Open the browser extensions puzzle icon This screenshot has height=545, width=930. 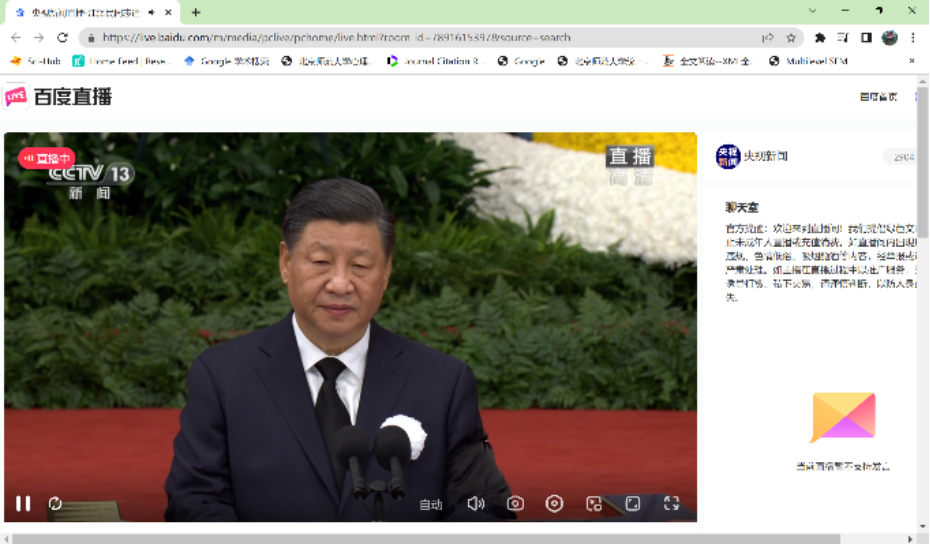click(820, 38)
